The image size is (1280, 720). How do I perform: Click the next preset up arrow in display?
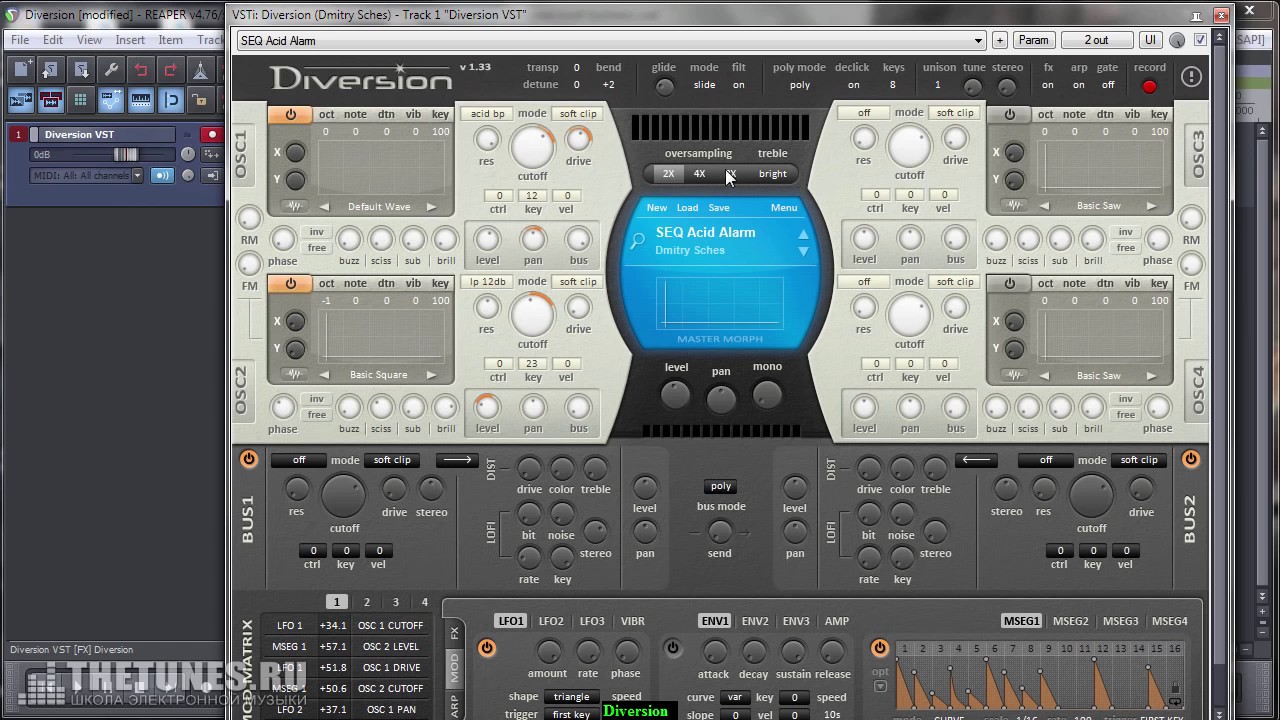(x=802, y=235)
